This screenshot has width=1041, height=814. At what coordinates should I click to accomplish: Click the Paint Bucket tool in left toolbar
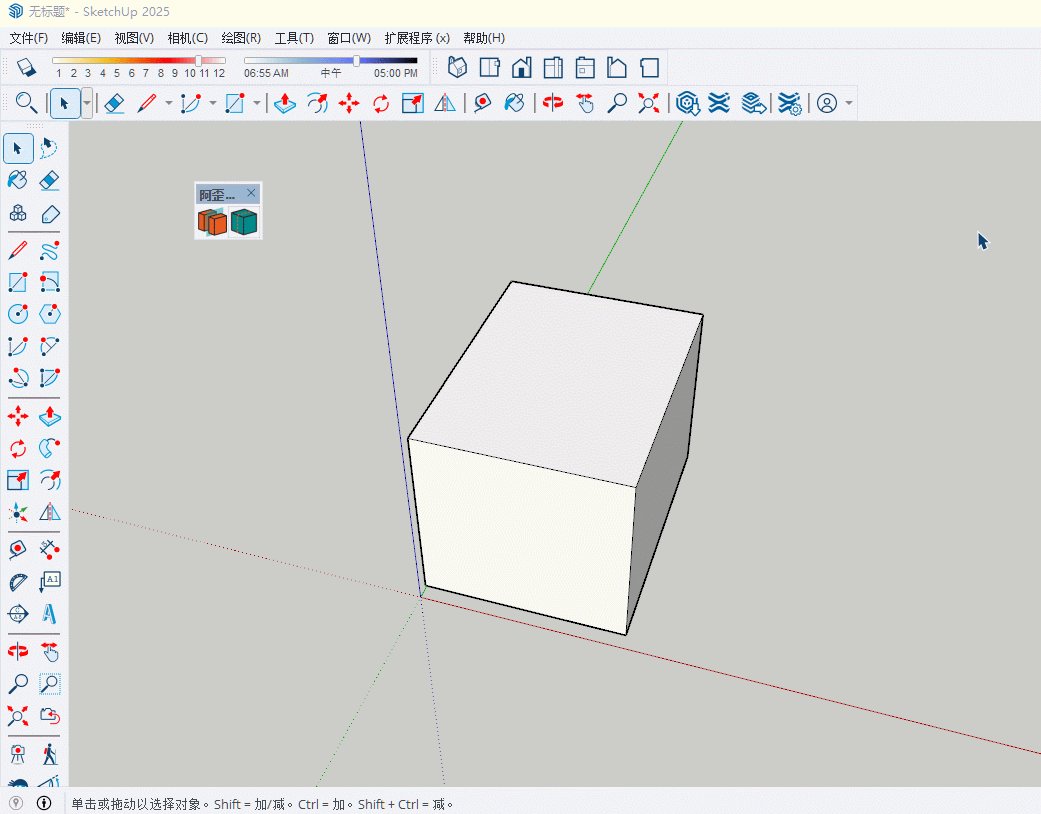pos(17,180)
